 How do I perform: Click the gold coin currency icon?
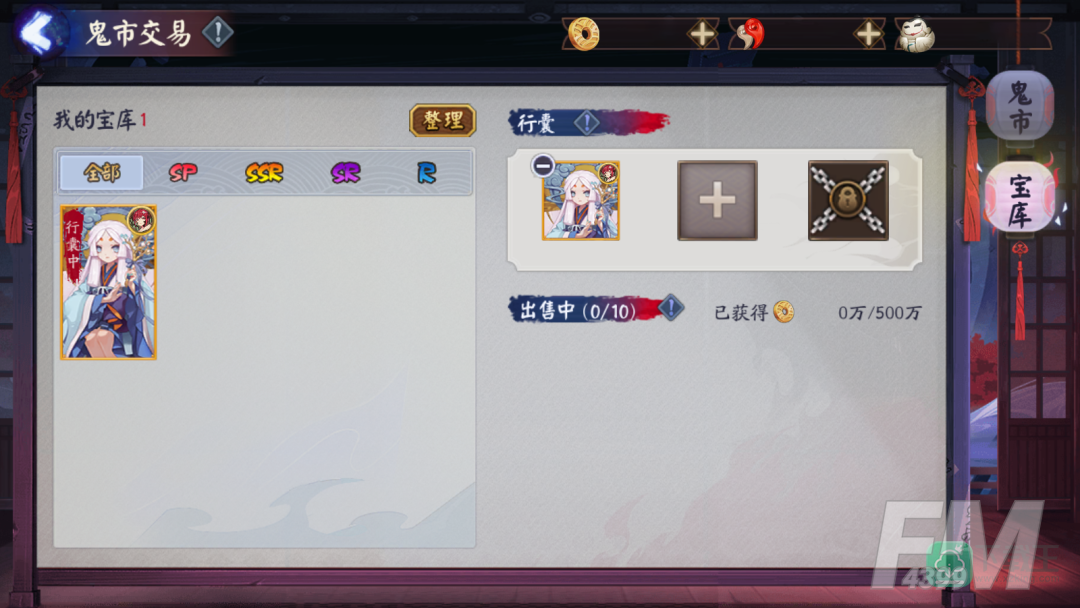coord(584,34)
